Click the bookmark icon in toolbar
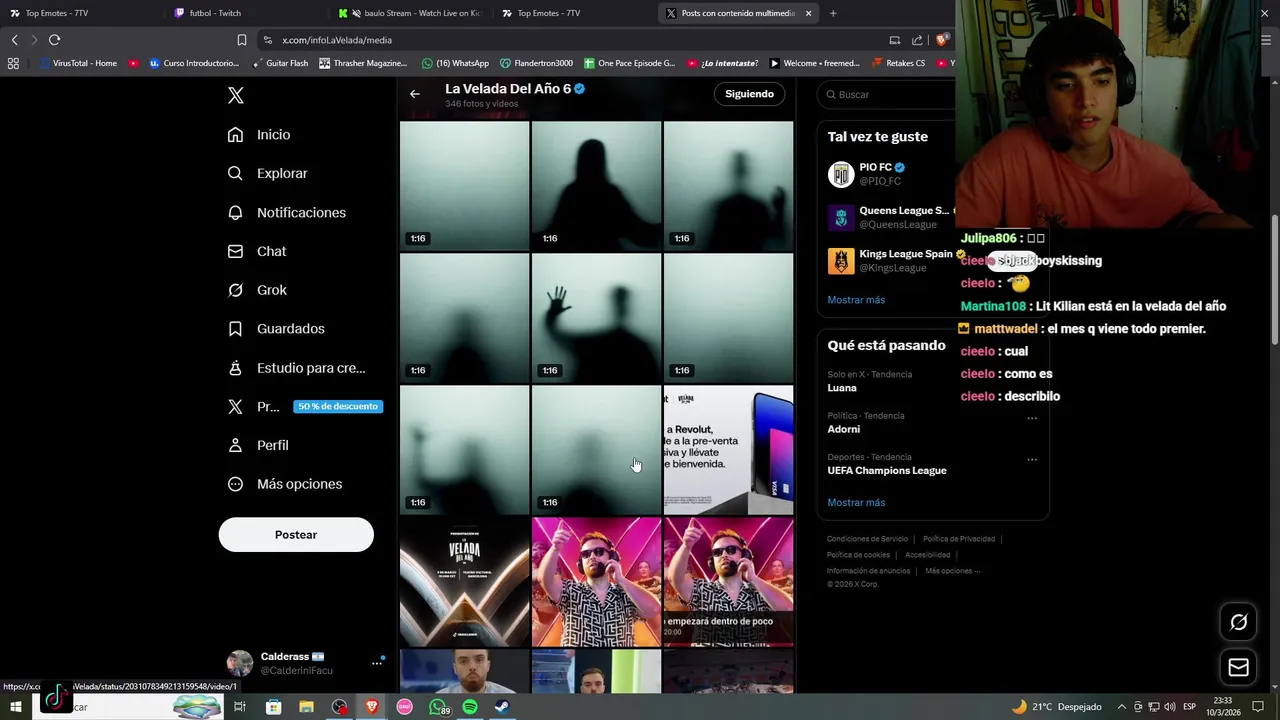 click(241, 40)
